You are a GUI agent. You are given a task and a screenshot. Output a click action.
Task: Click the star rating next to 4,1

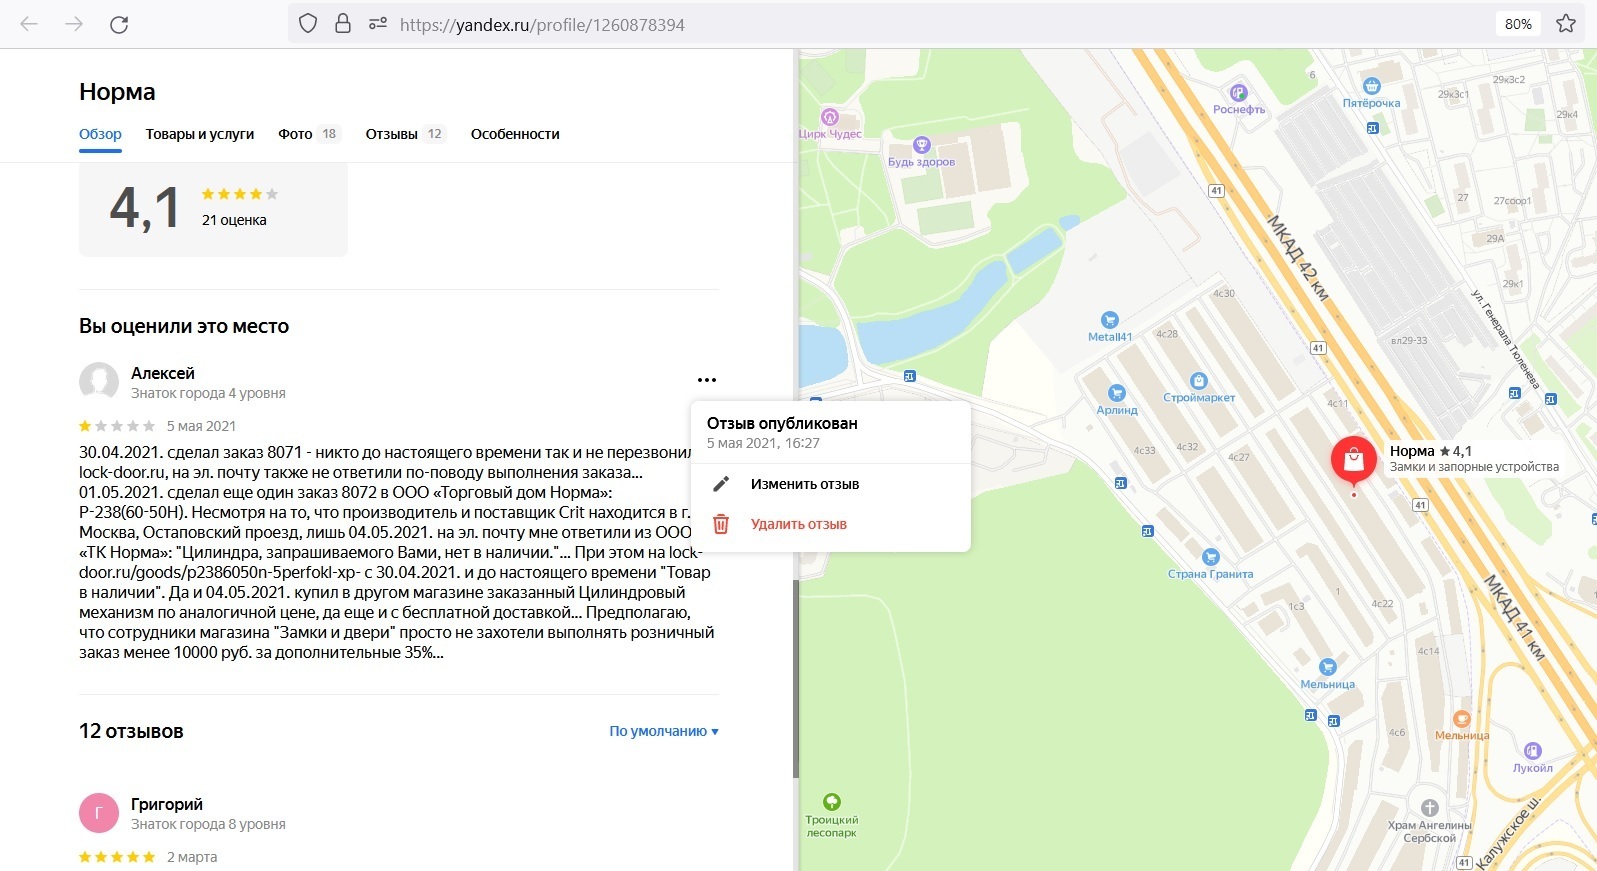[x=240, y=194]
